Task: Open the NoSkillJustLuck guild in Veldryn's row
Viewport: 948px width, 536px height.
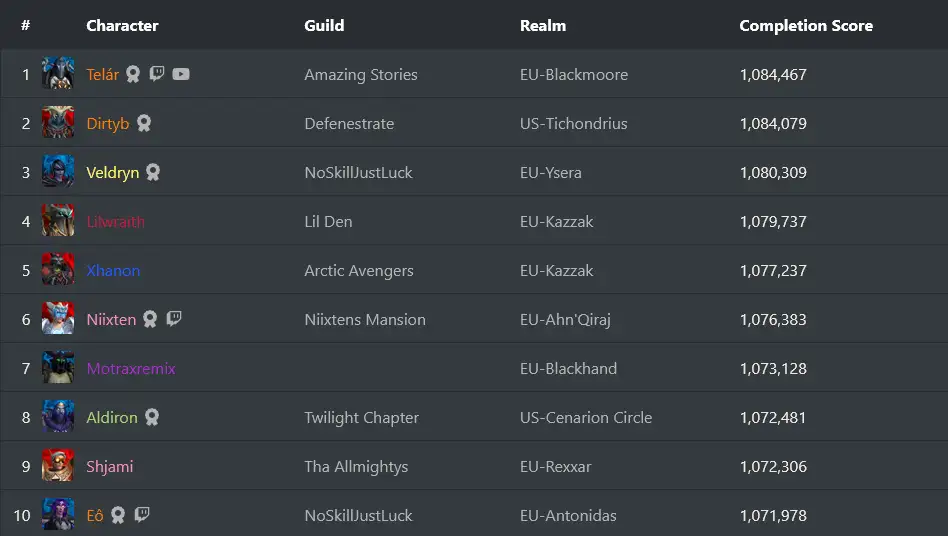Action: point(358,172)
